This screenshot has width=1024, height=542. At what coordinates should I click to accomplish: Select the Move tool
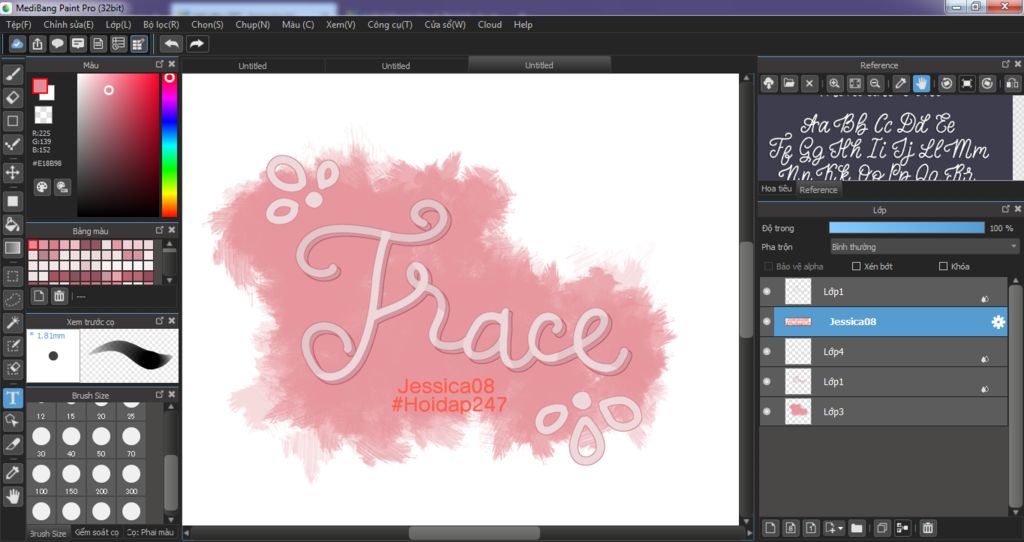(x=12, y=172)
